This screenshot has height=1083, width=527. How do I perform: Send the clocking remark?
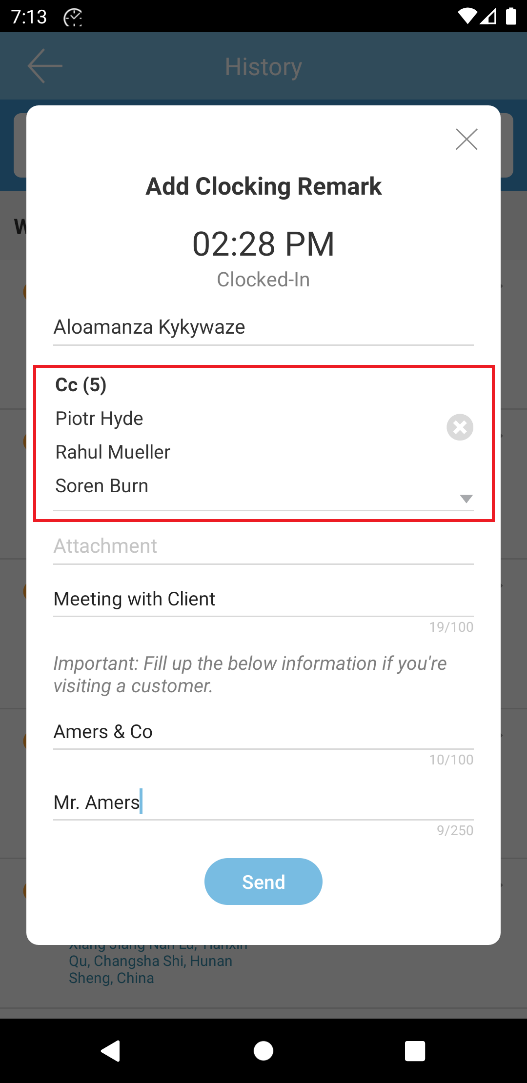[x=263, y=881]
